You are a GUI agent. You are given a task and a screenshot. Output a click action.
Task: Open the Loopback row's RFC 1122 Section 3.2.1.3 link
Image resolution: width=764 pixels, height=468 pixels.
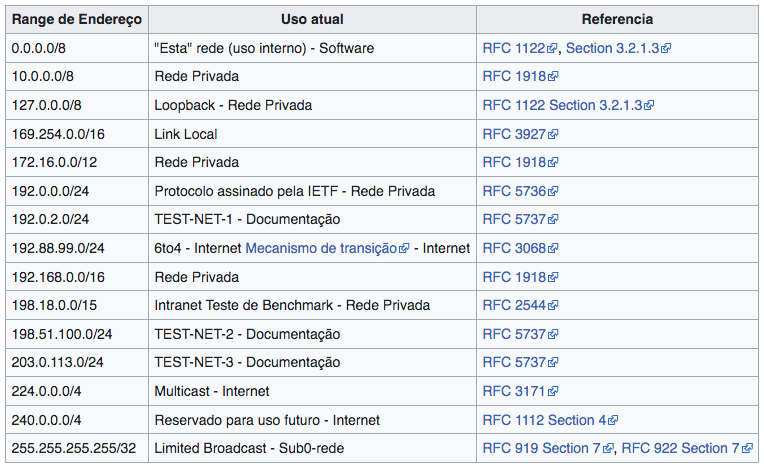562,105
